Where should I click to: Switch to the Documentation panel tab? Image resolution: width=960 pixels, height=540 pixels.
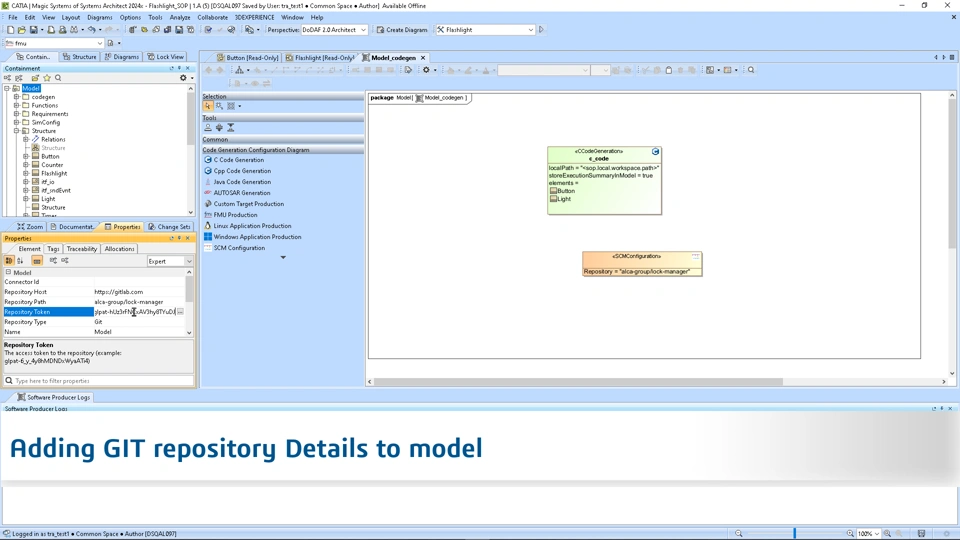[72, 227]
